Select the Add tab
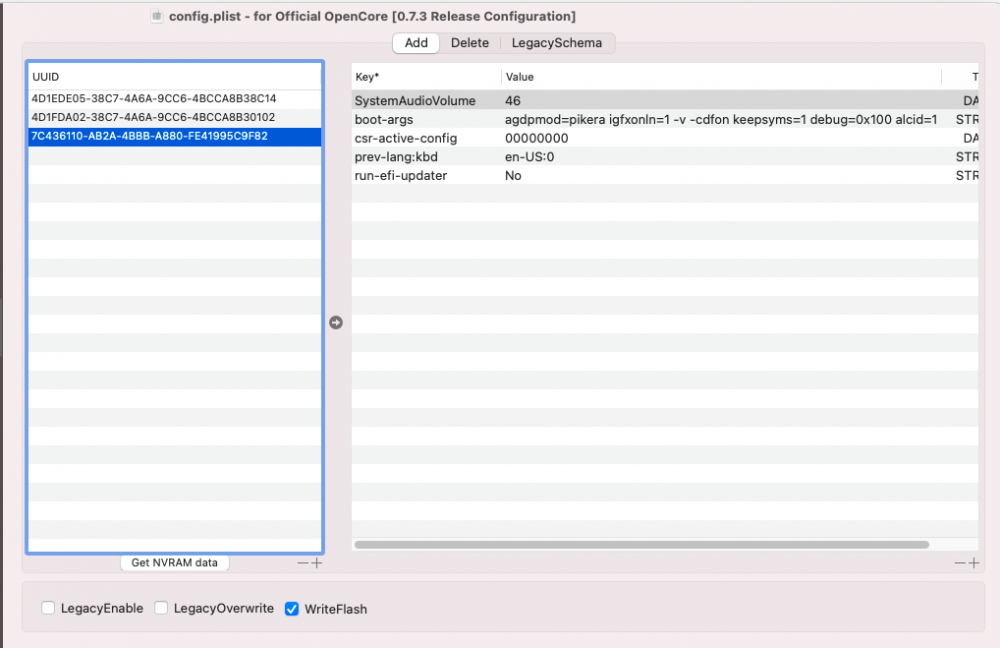This screenshot has width=1000, height=648. point(416,43)
